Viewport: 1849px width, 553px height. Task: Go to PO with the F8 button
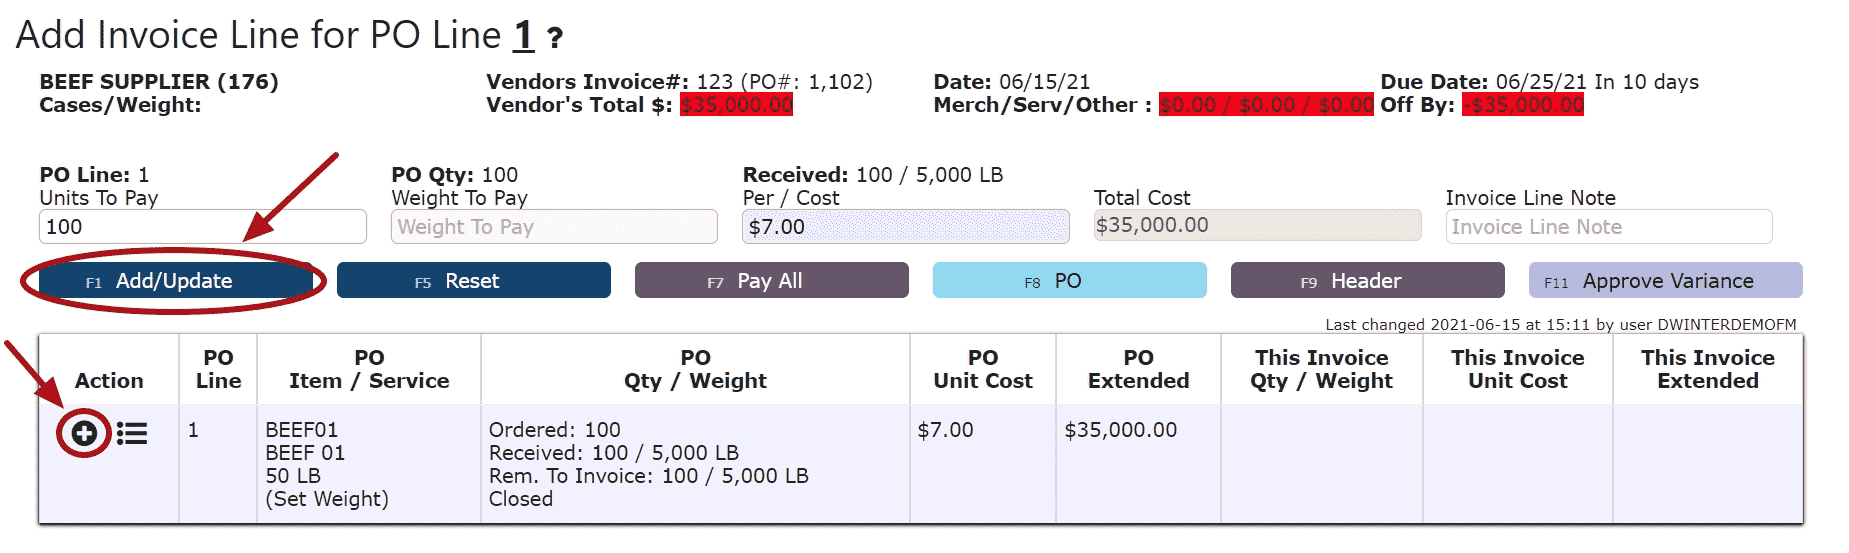[1069, 281]
